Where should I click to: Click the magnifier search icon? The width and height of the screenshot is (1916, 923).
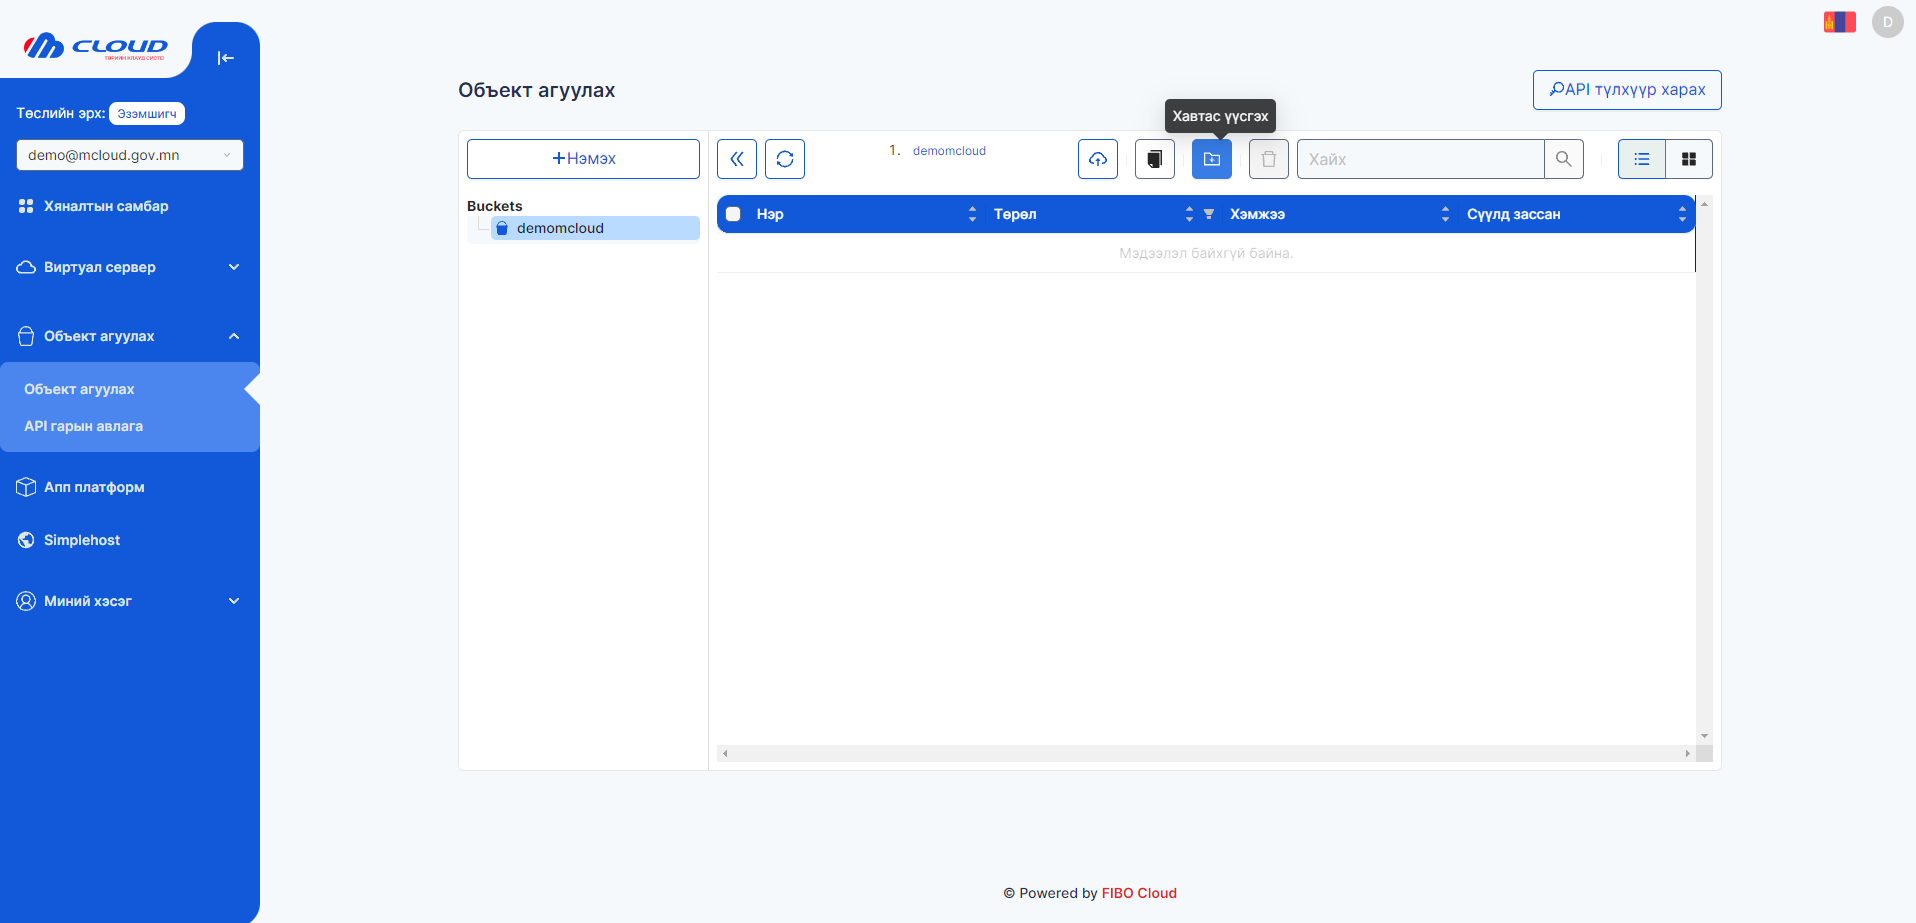pos(1563,159)
